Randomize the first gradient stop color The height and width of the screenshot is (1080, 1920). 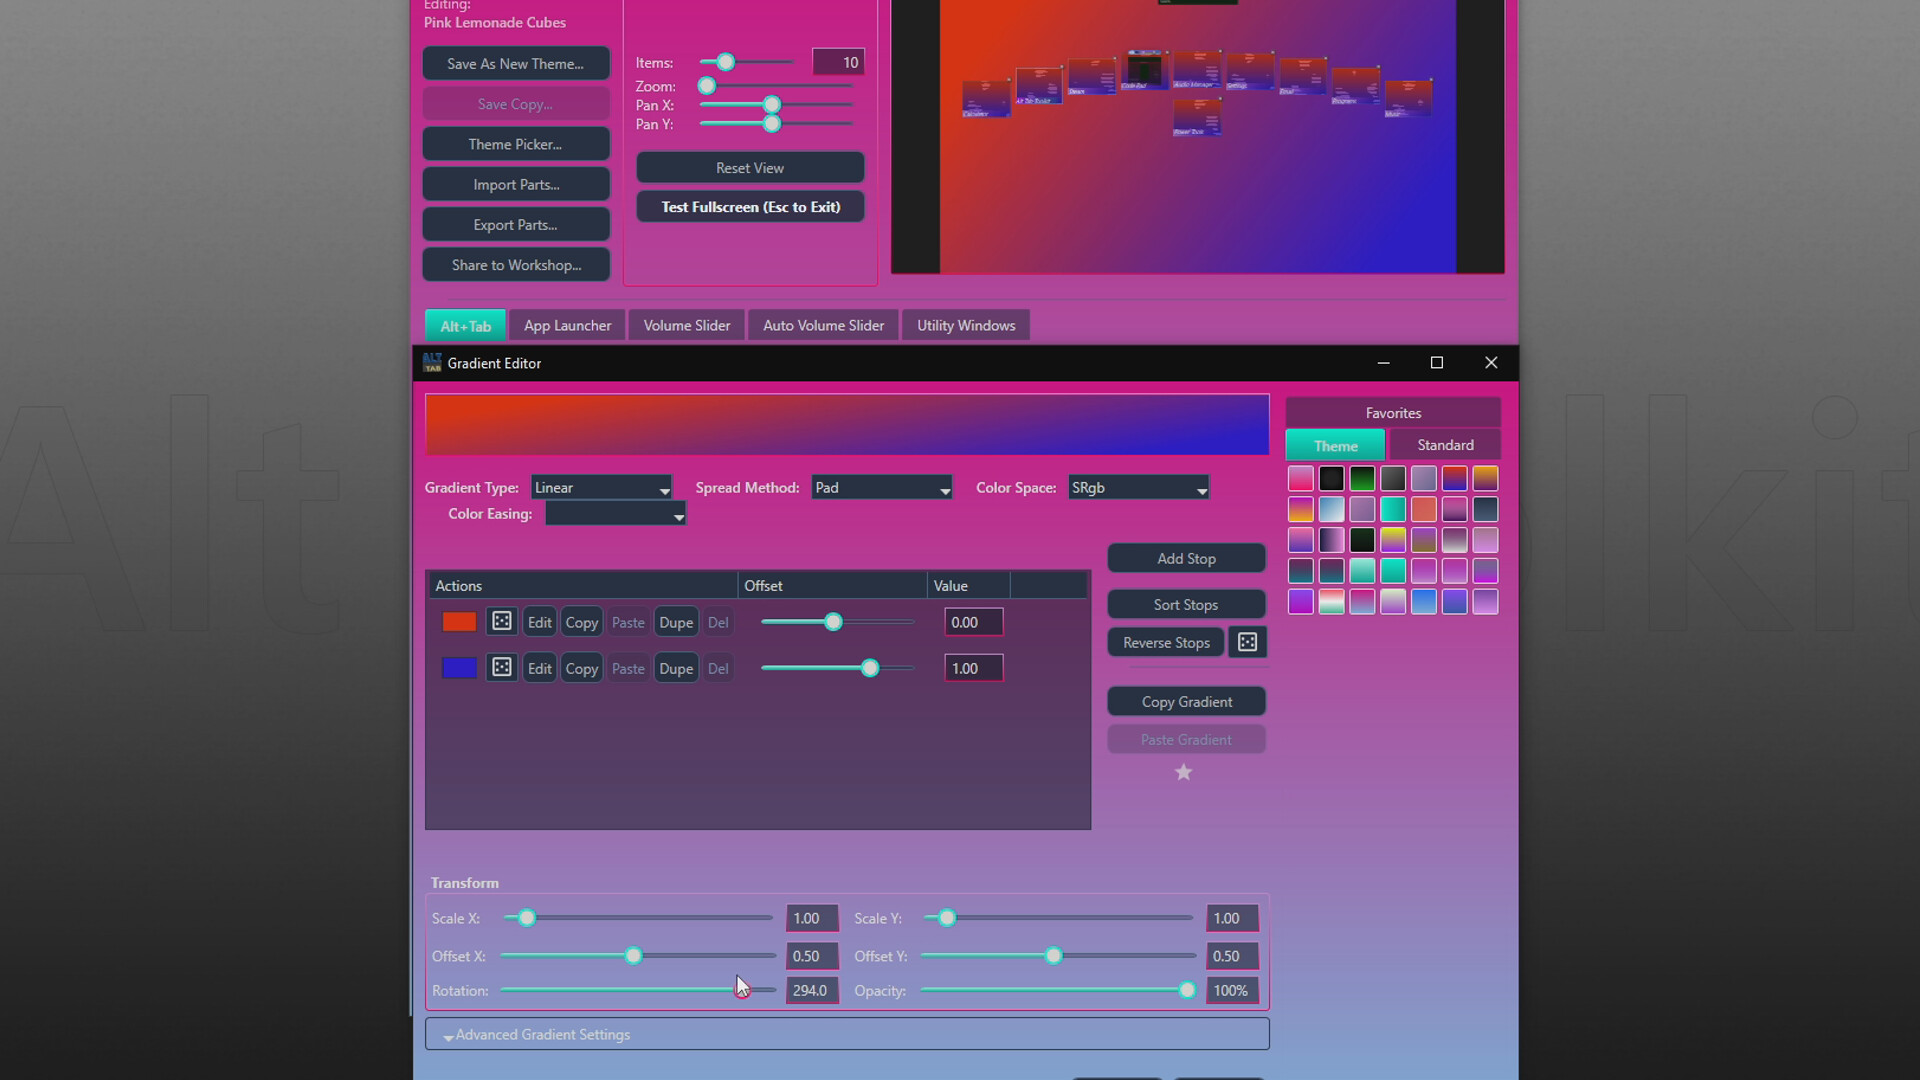click(x=501, y=621)
